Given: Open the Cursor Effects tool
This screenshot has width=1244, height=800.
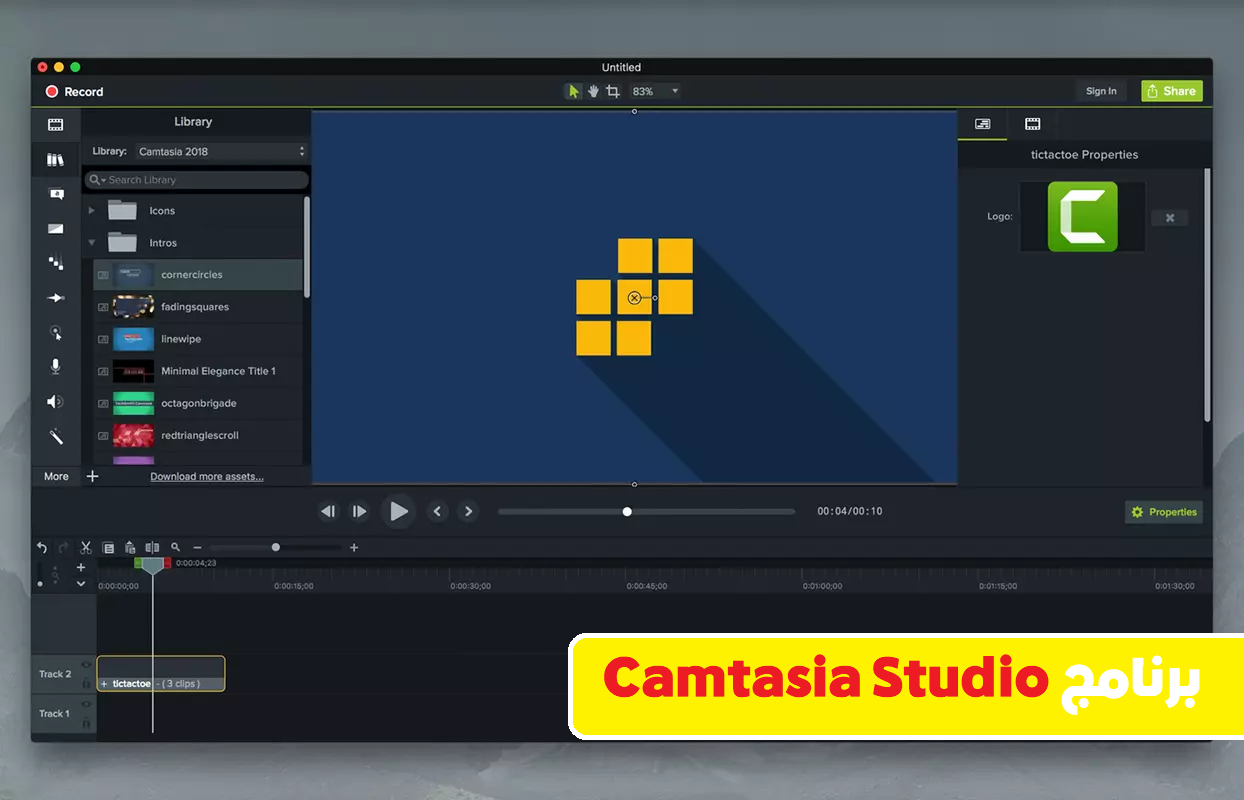Looking at the screenshot, I should coord(56,332).
